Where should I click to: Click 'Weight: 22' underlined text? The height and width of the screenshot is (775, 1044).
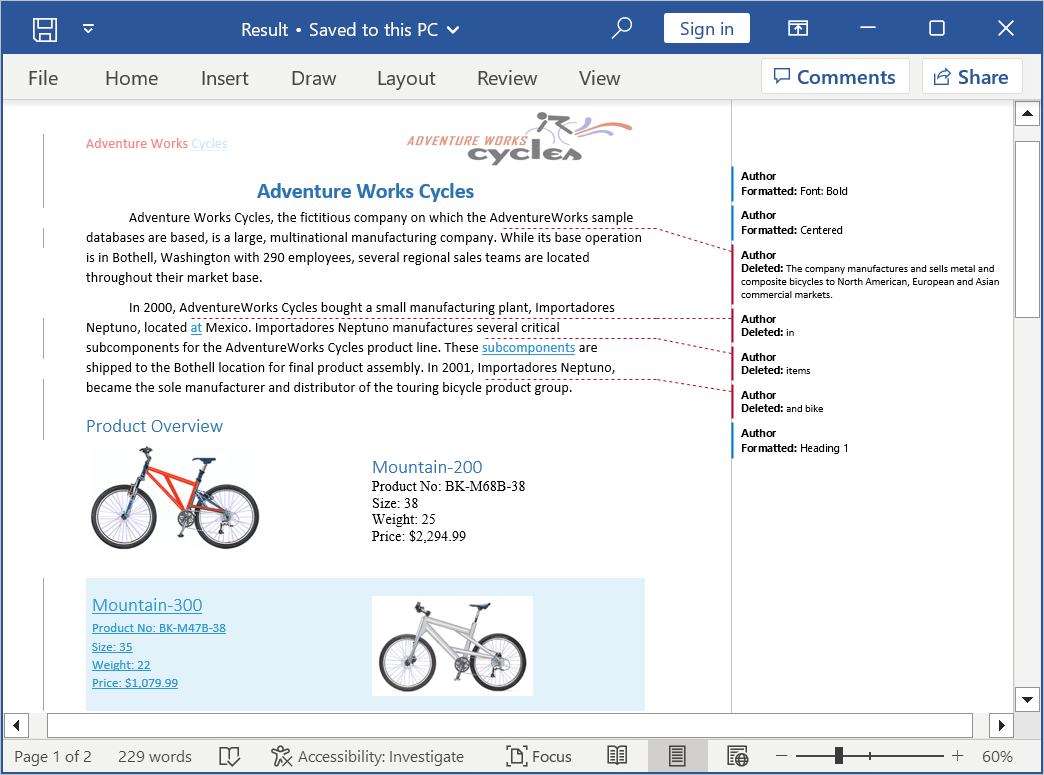pyautogui.click(x=121, y=664)
